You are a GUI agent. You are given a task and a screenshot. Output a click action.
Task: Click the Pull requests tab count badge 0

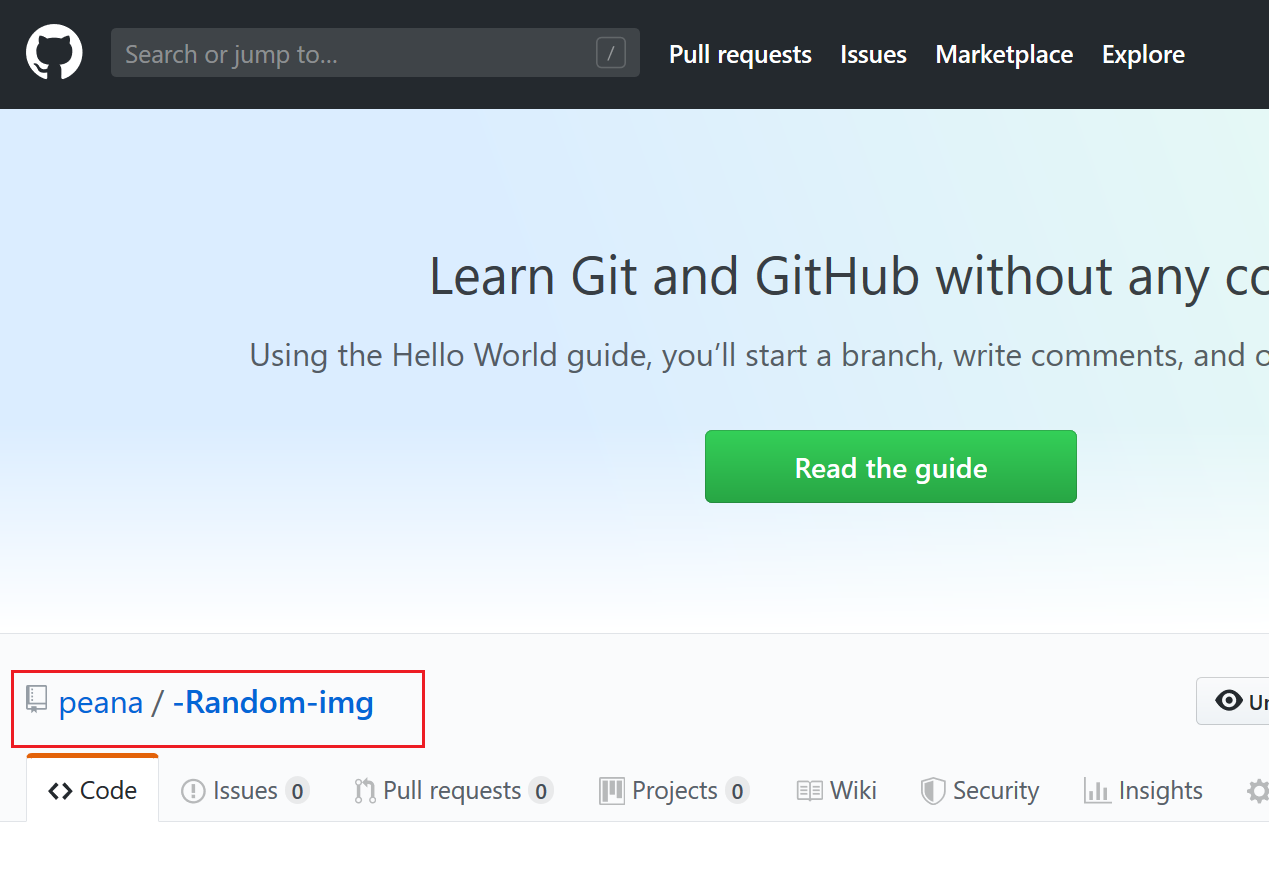[541, 791]
